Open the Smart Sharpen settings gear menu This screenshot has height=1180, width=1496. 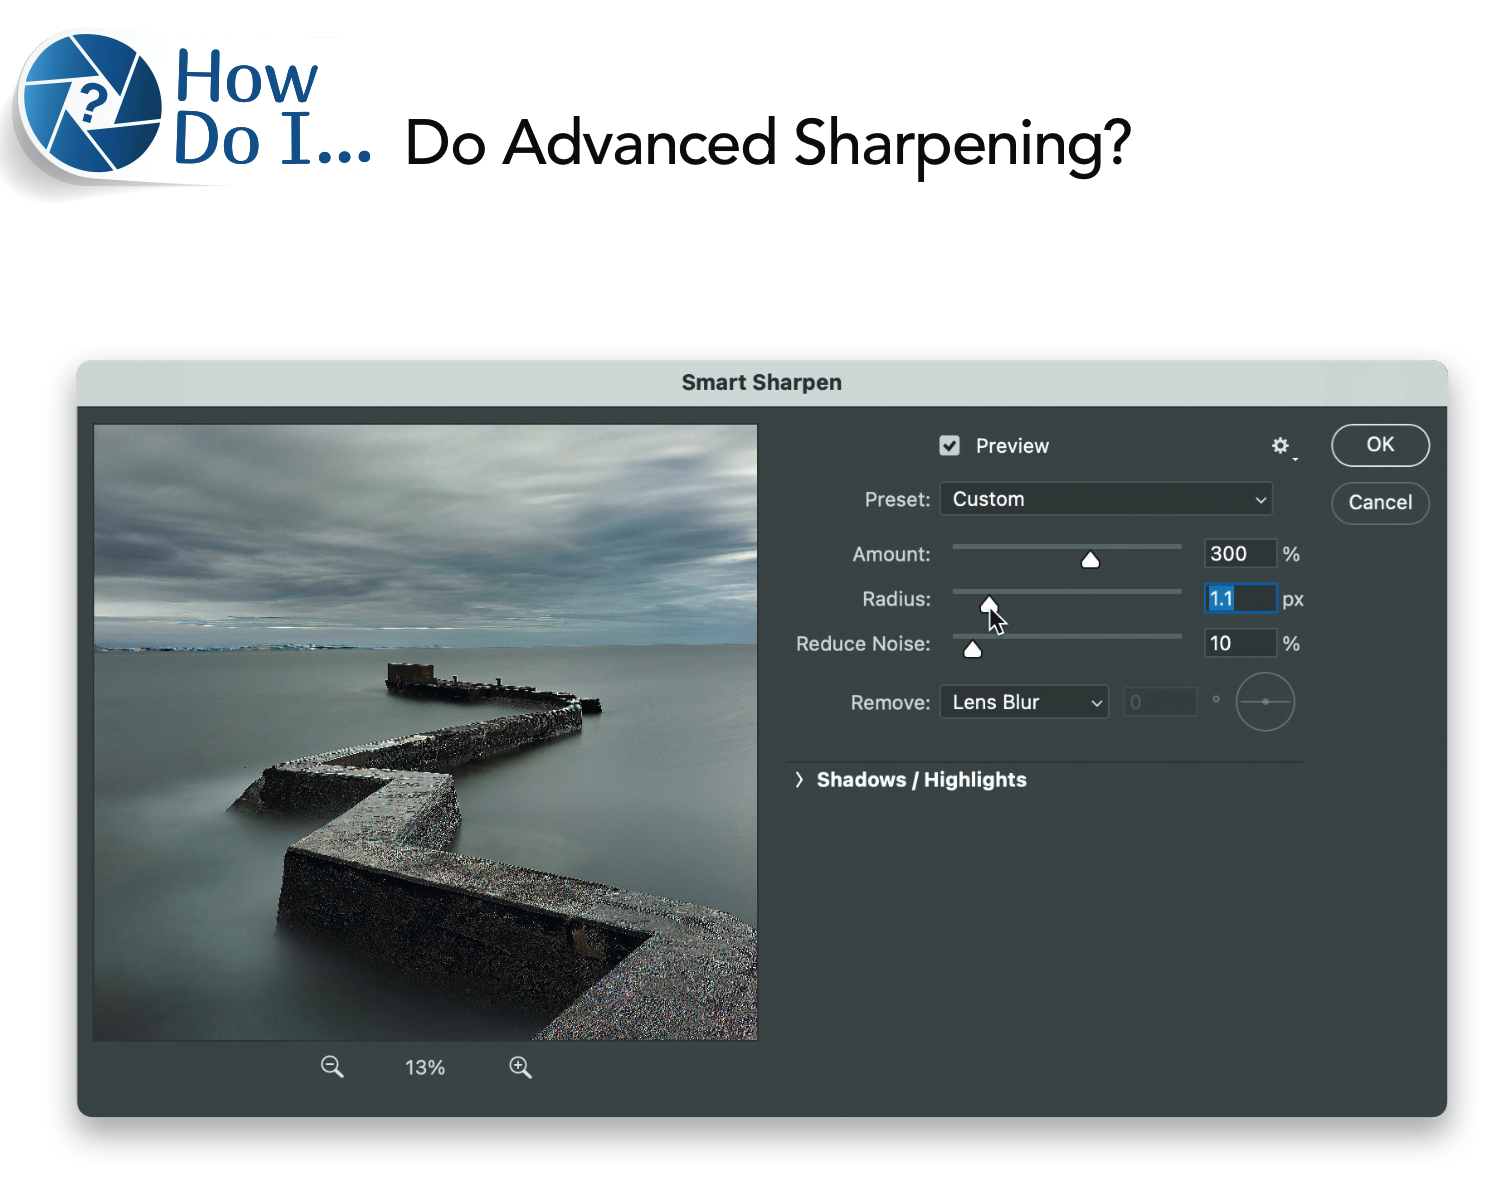[x=1281, y=446]
